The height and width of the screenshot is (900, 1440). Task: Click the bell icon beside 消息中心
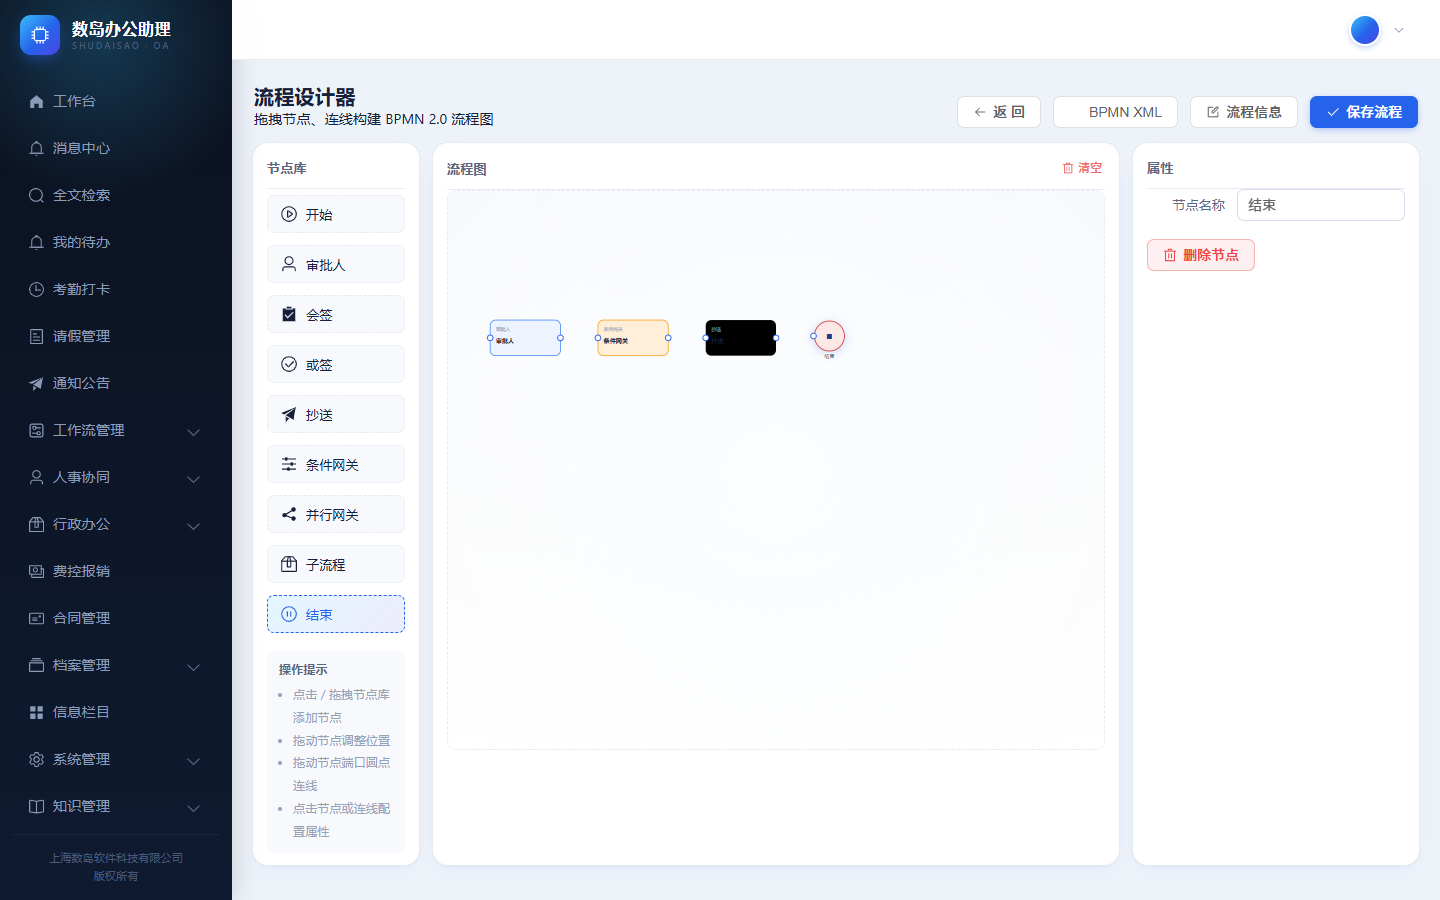coord(36,148)
